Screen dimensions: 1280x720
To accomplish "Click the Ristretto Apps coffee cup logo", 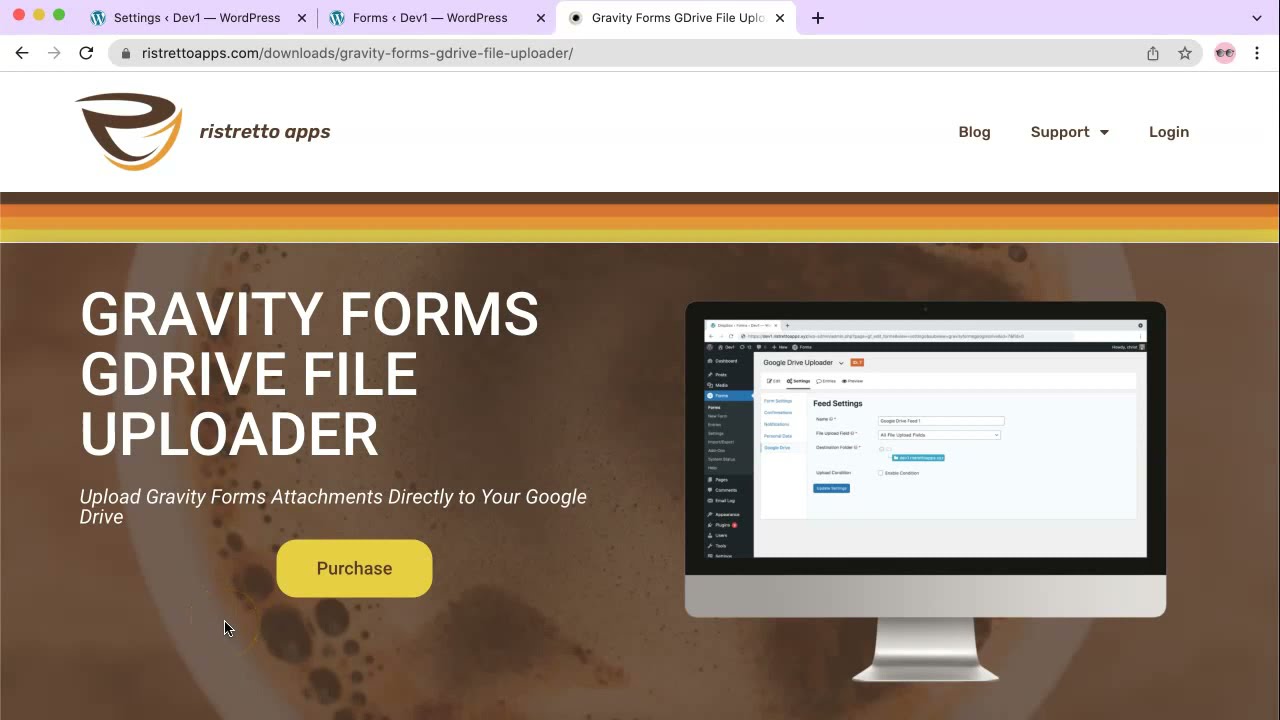I will [x=129, y=131].
